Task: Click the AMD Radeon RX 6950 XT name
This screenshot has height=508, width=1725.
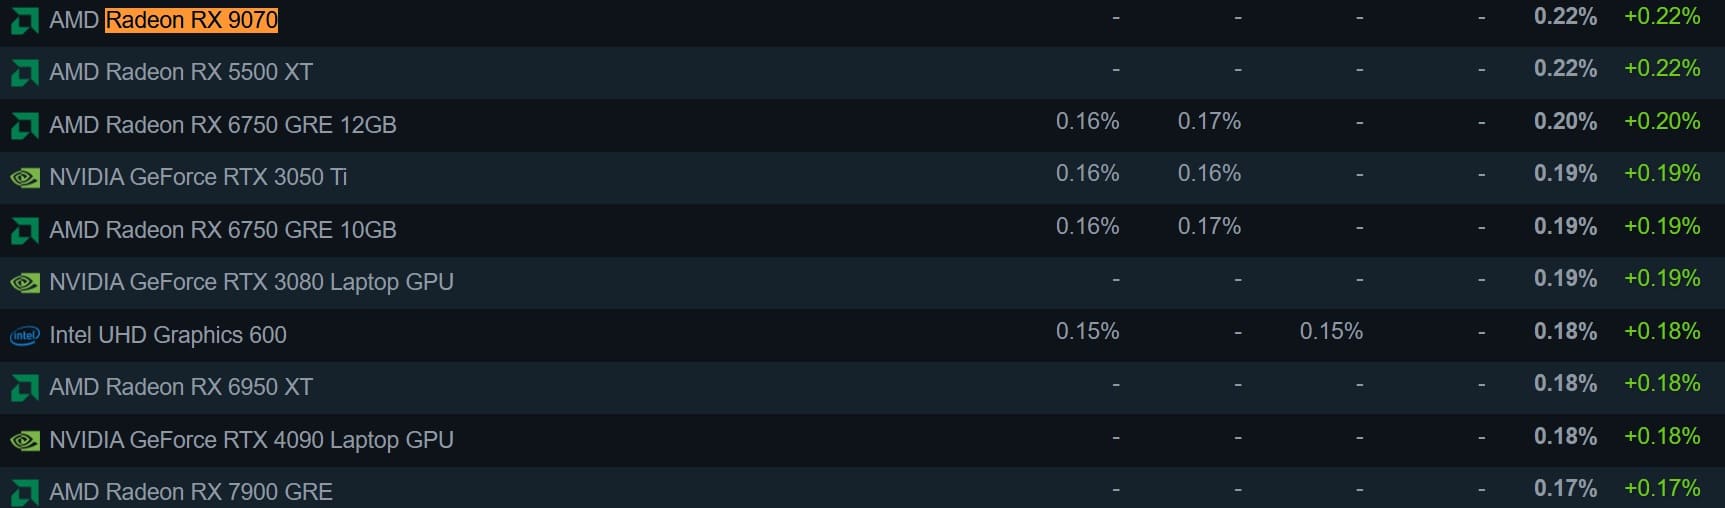Action: click(x=181, y=387)
